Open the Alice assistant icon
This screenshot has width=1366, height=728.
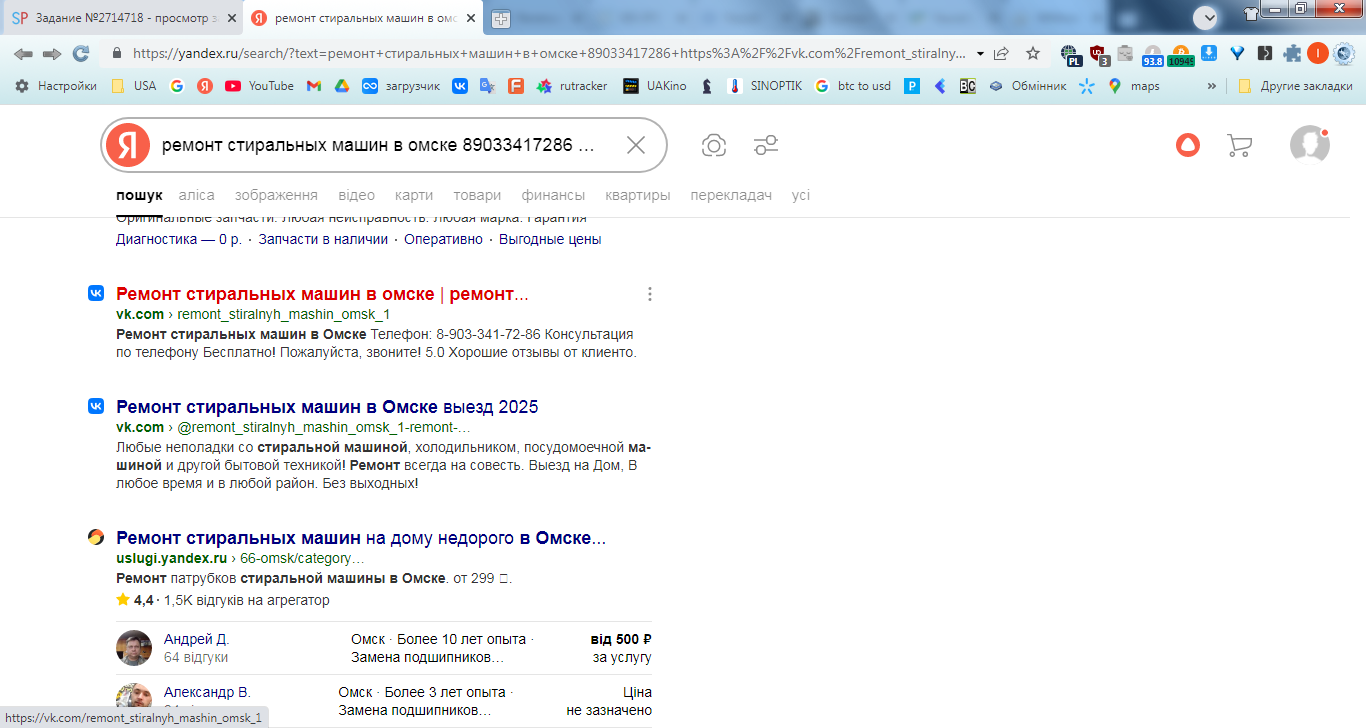point(1187,145)
